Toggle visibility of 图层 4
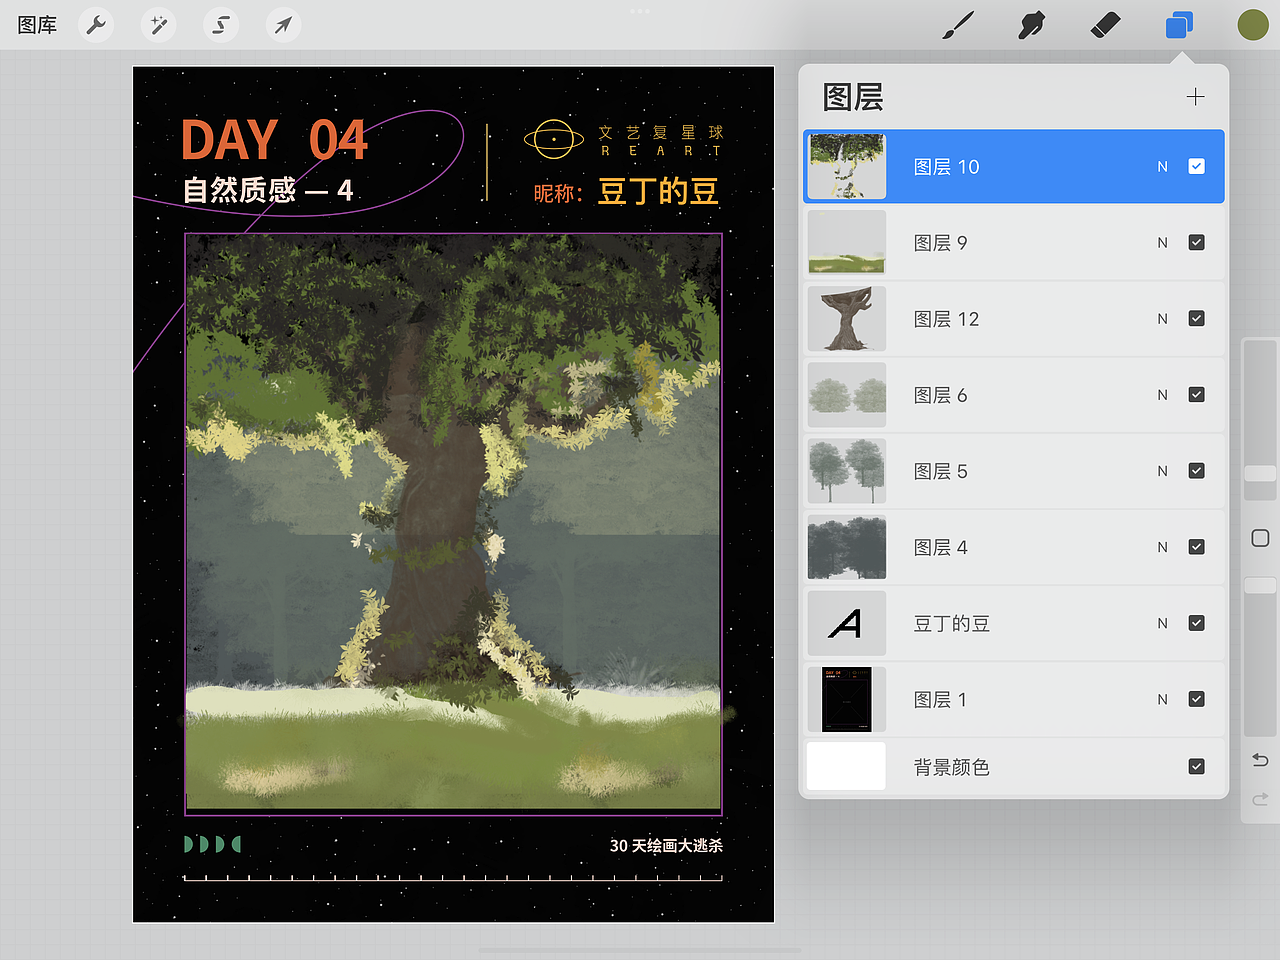Viewport: 1280px width, 960px height. pyautogui.click(x=1196, y=546)
